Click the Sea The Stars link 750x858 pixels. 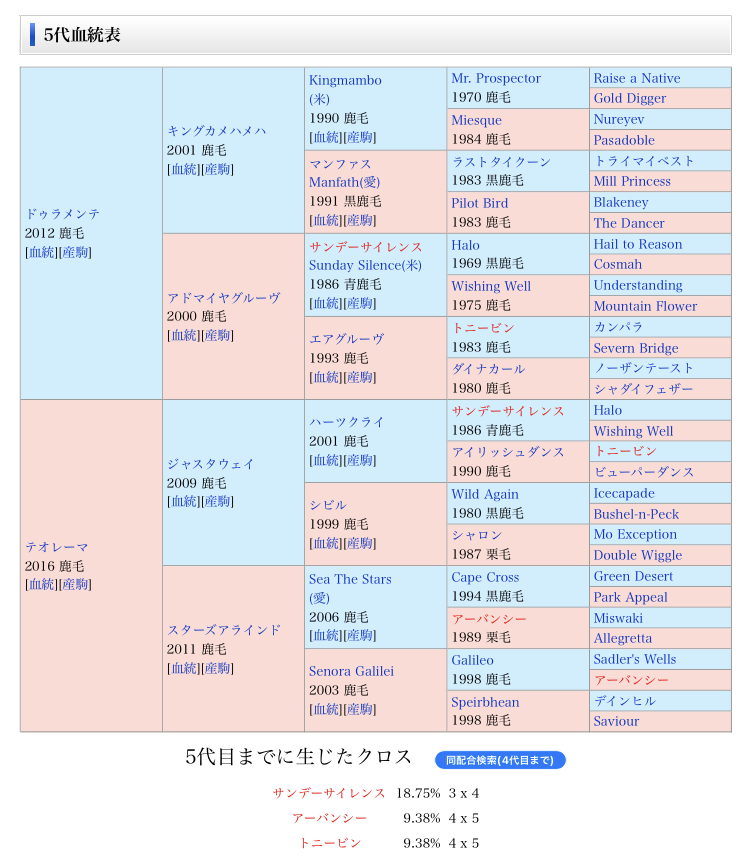tap(350, 579)
